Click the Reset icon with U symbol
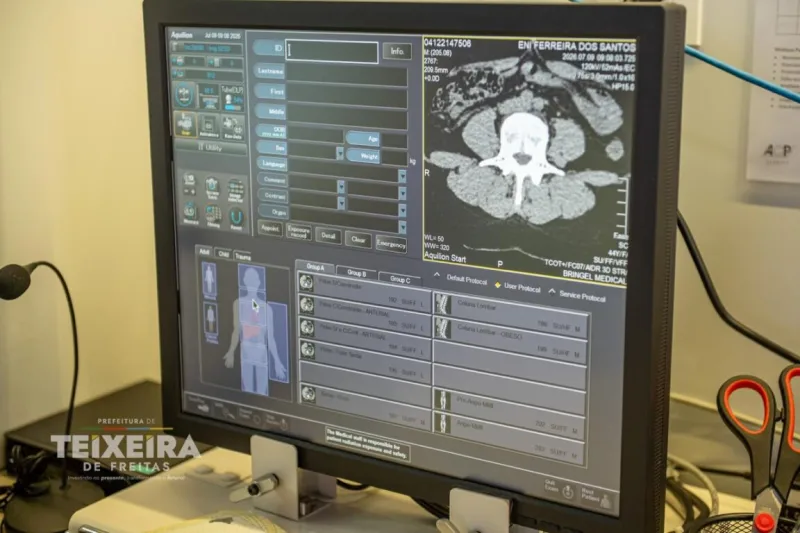Screen dimensions: 800x533 click(x=236, y=220)
